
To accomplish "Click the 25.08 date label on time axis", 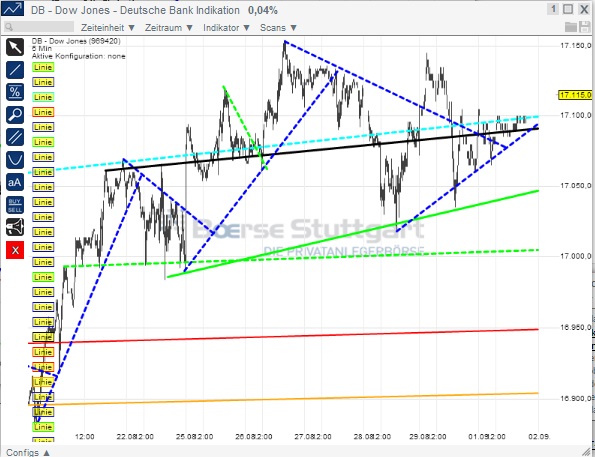I will (186, 437).
